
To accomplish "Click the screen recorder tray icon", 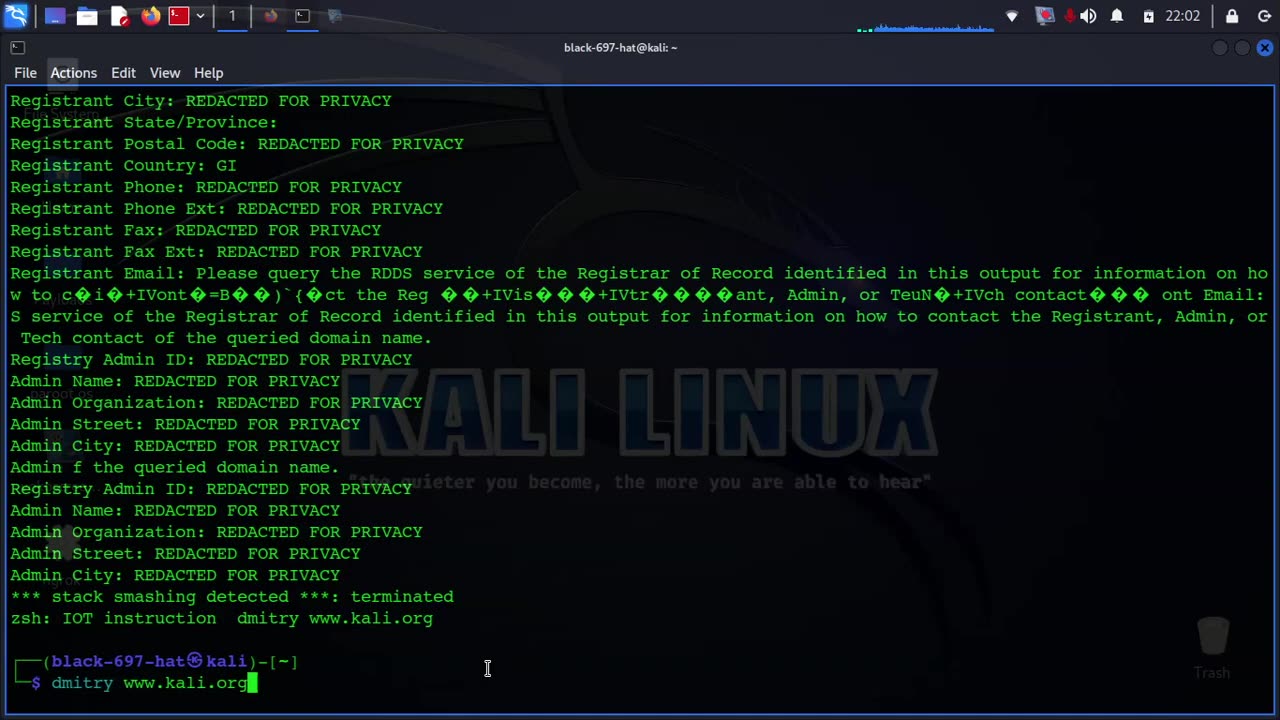I will pyautogui.click(x=1045, y=16).
